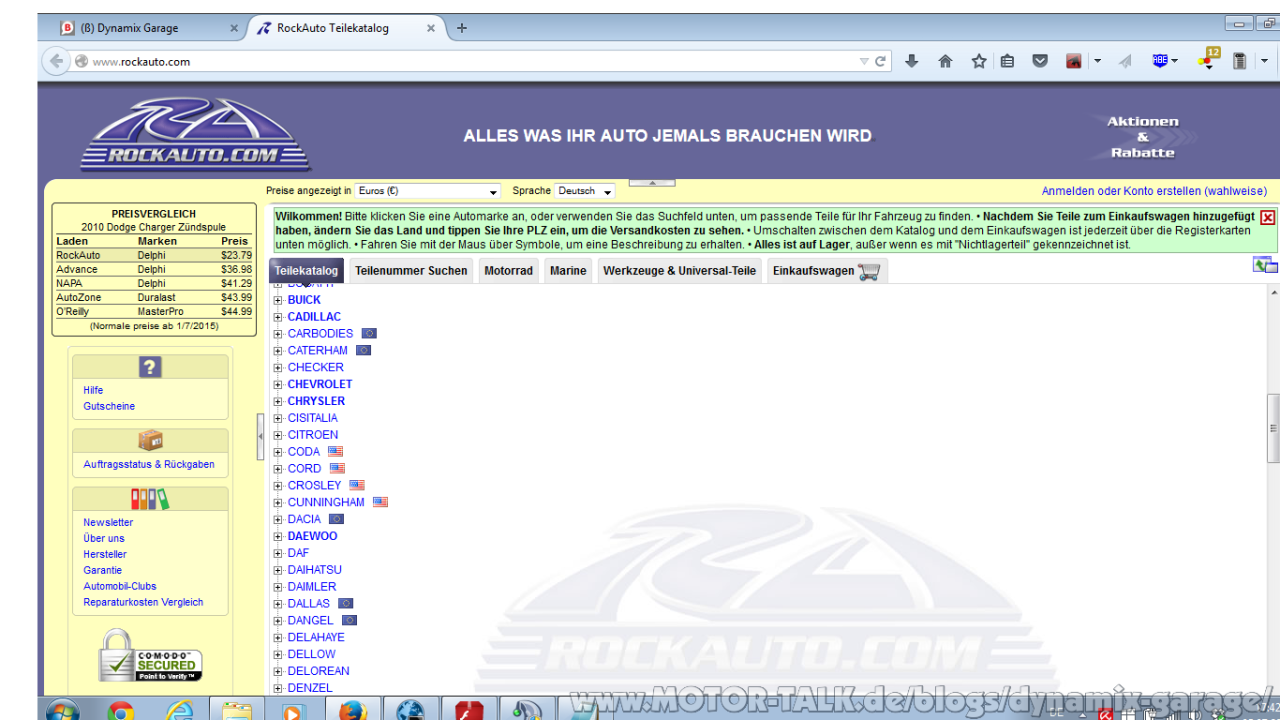Open the Euros currency dropdown

coord(428,191)
